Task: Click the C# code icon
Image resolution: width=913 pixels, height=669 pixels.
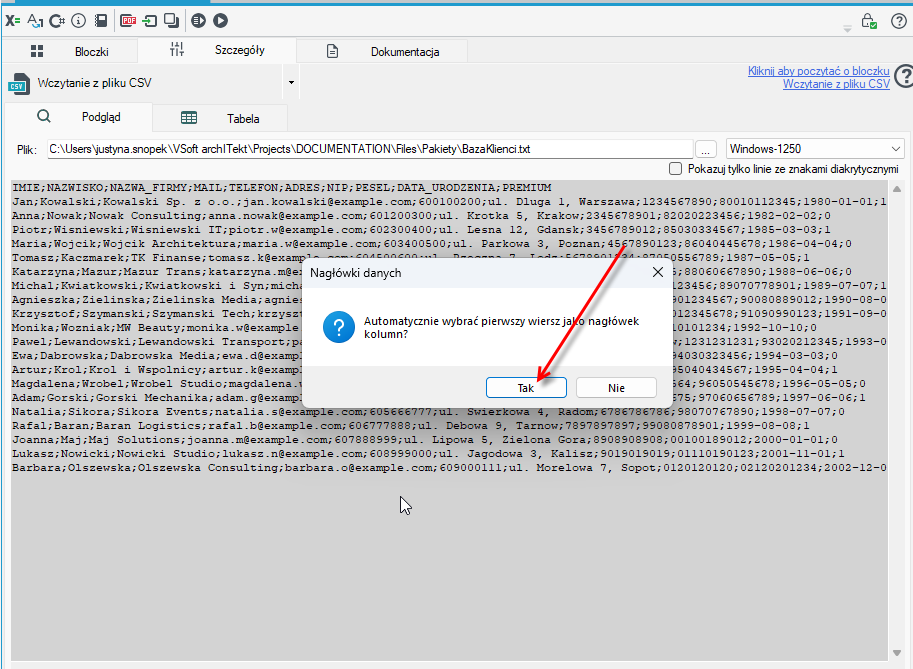Action: tap(56, 21)
